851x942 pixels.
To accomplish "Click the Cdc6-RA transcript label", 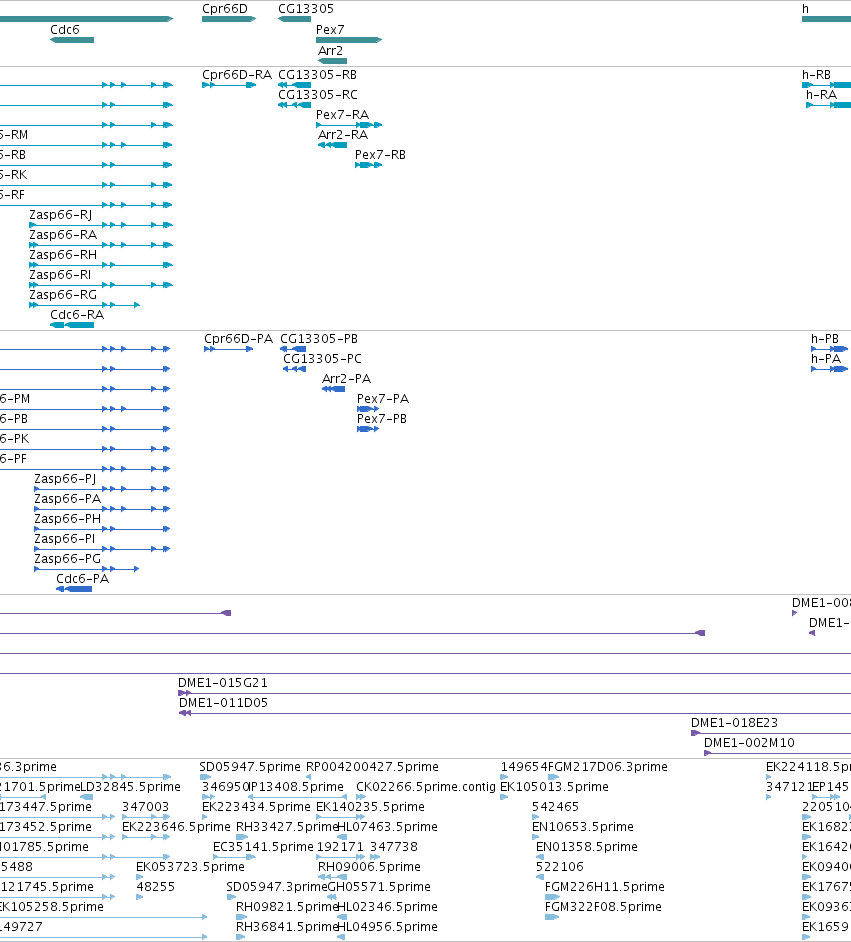I will click(x=77, y=314).
